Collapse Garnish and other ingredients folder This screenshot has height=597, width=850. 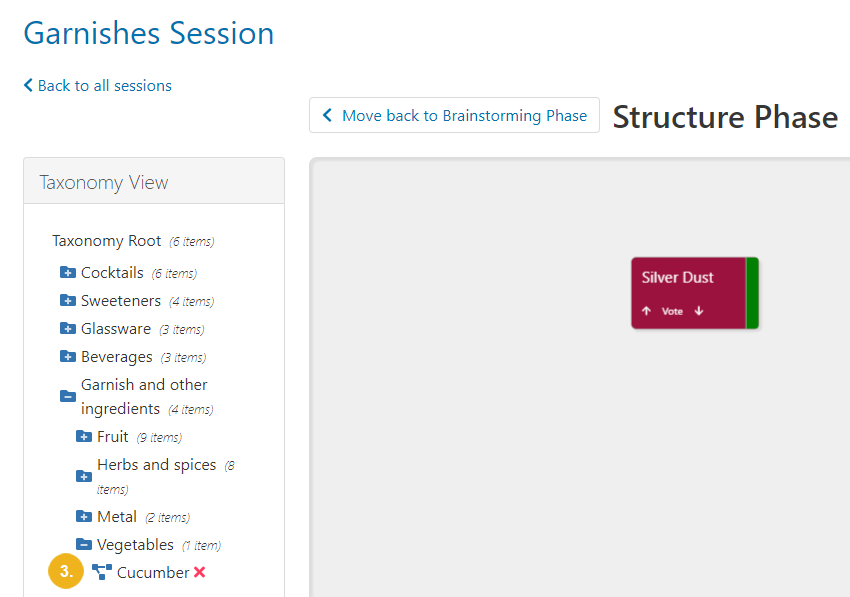coord(68,396)
